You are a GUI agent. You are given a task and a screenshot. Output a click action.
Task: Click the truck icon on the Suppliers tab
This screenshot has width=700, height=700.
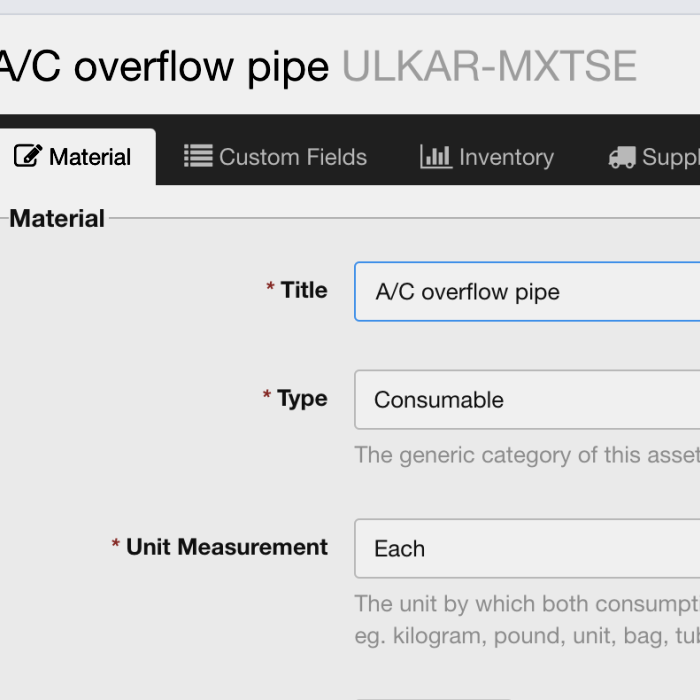pos(622,158)
